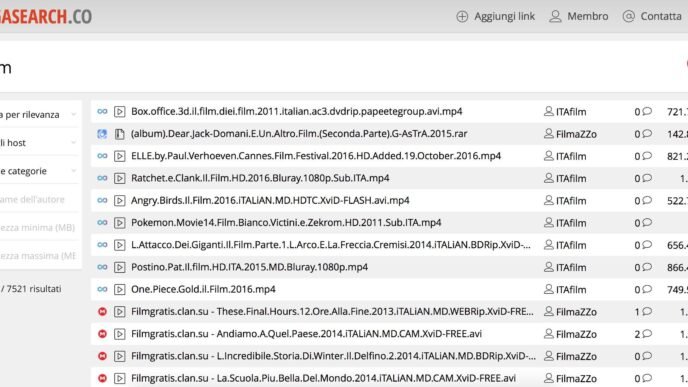Screen dimensions: 688x387
Task: Click the blue link icon for L.Attacco.Dei.Giganti row
Action: click(102, 245)
